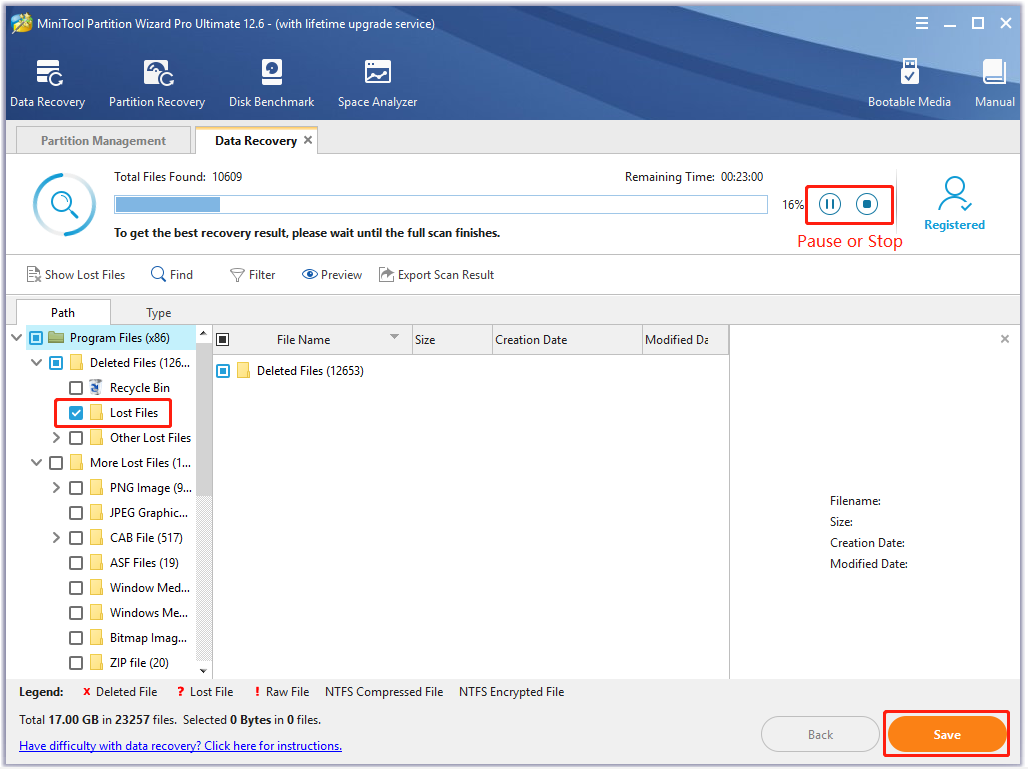Click the orange Save button
Screen dimensions: 1028x769
[947, 734]
